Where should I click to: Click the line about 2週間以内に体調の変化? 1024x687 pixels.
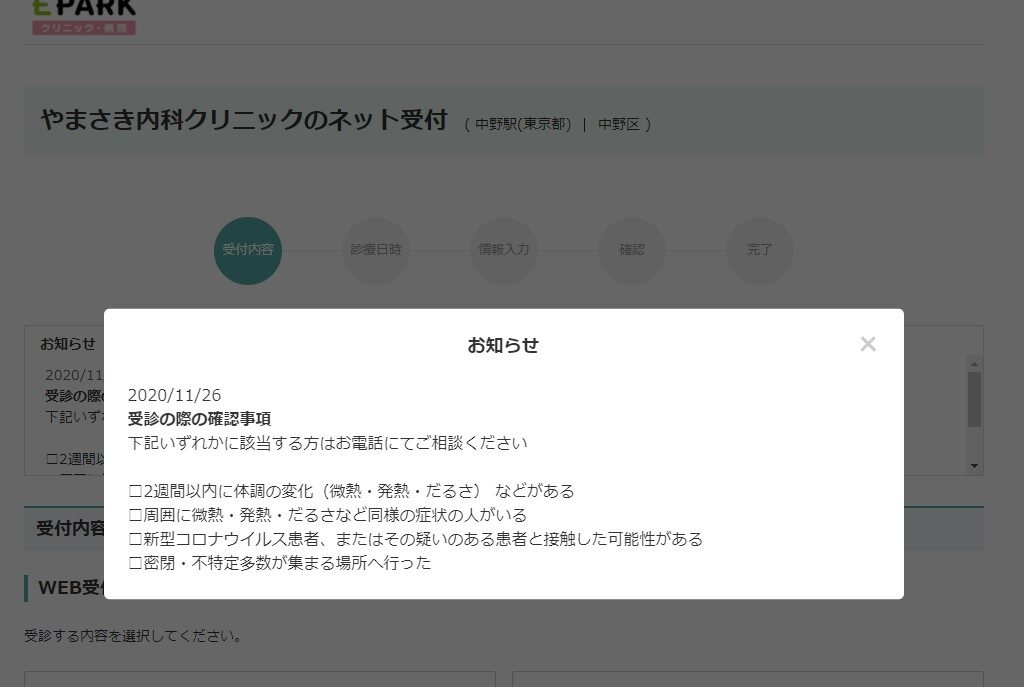351,490
